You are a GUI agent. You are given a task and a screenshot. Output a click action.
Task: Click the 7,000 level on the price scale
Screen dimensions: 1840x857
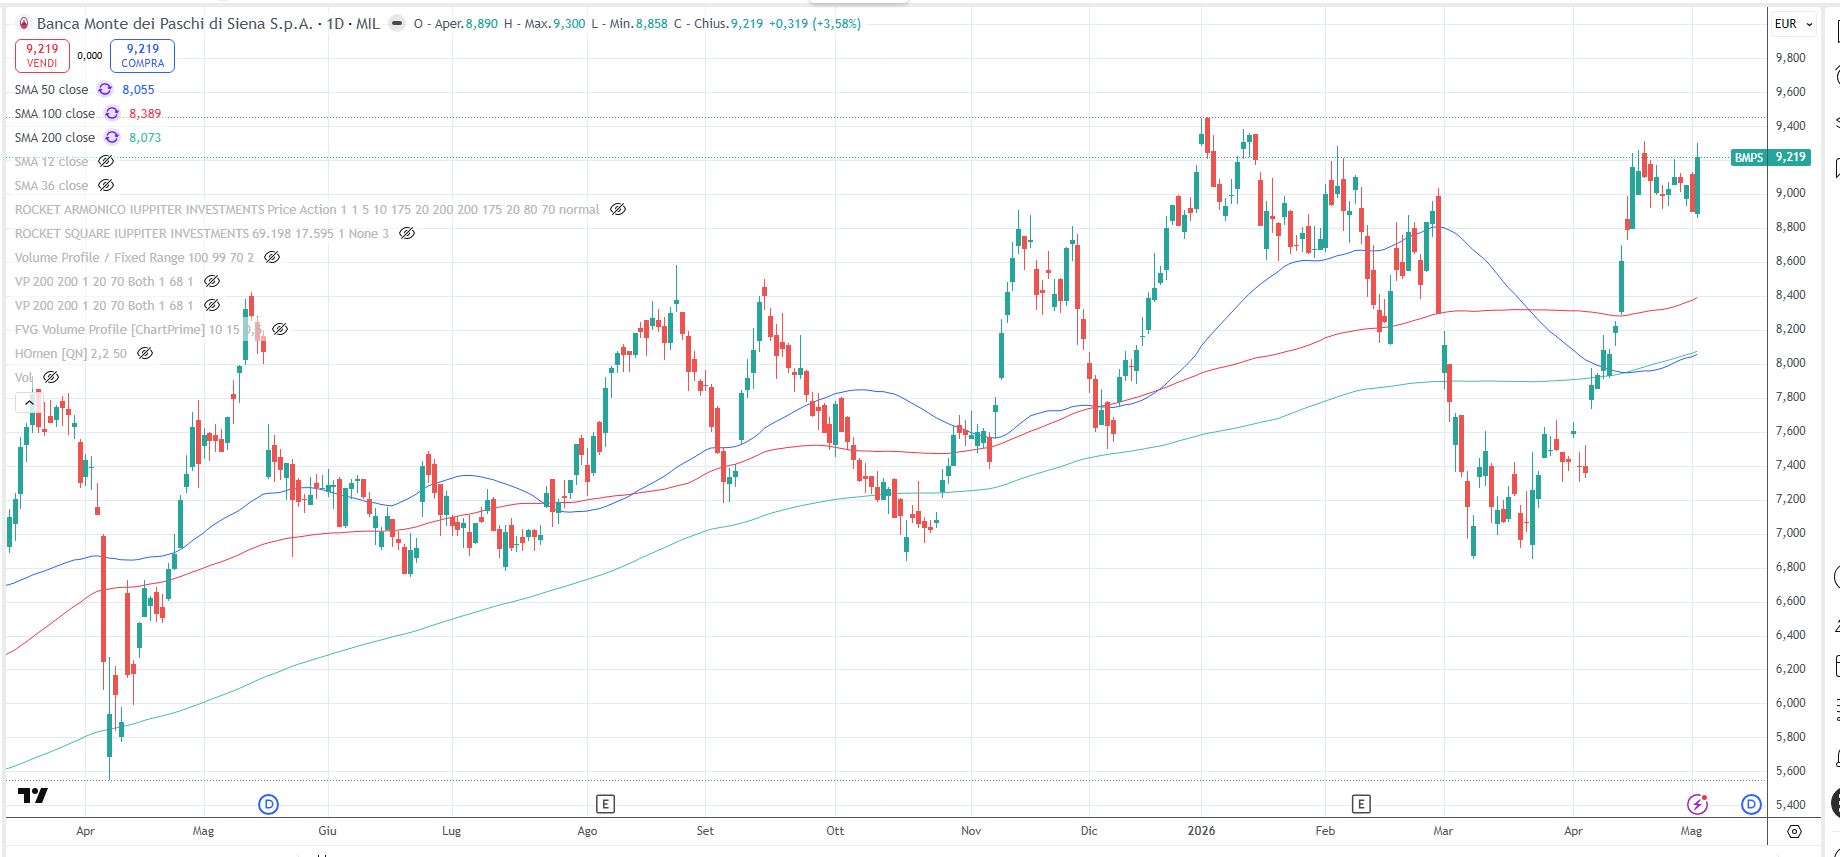(x=1790, y=533)
